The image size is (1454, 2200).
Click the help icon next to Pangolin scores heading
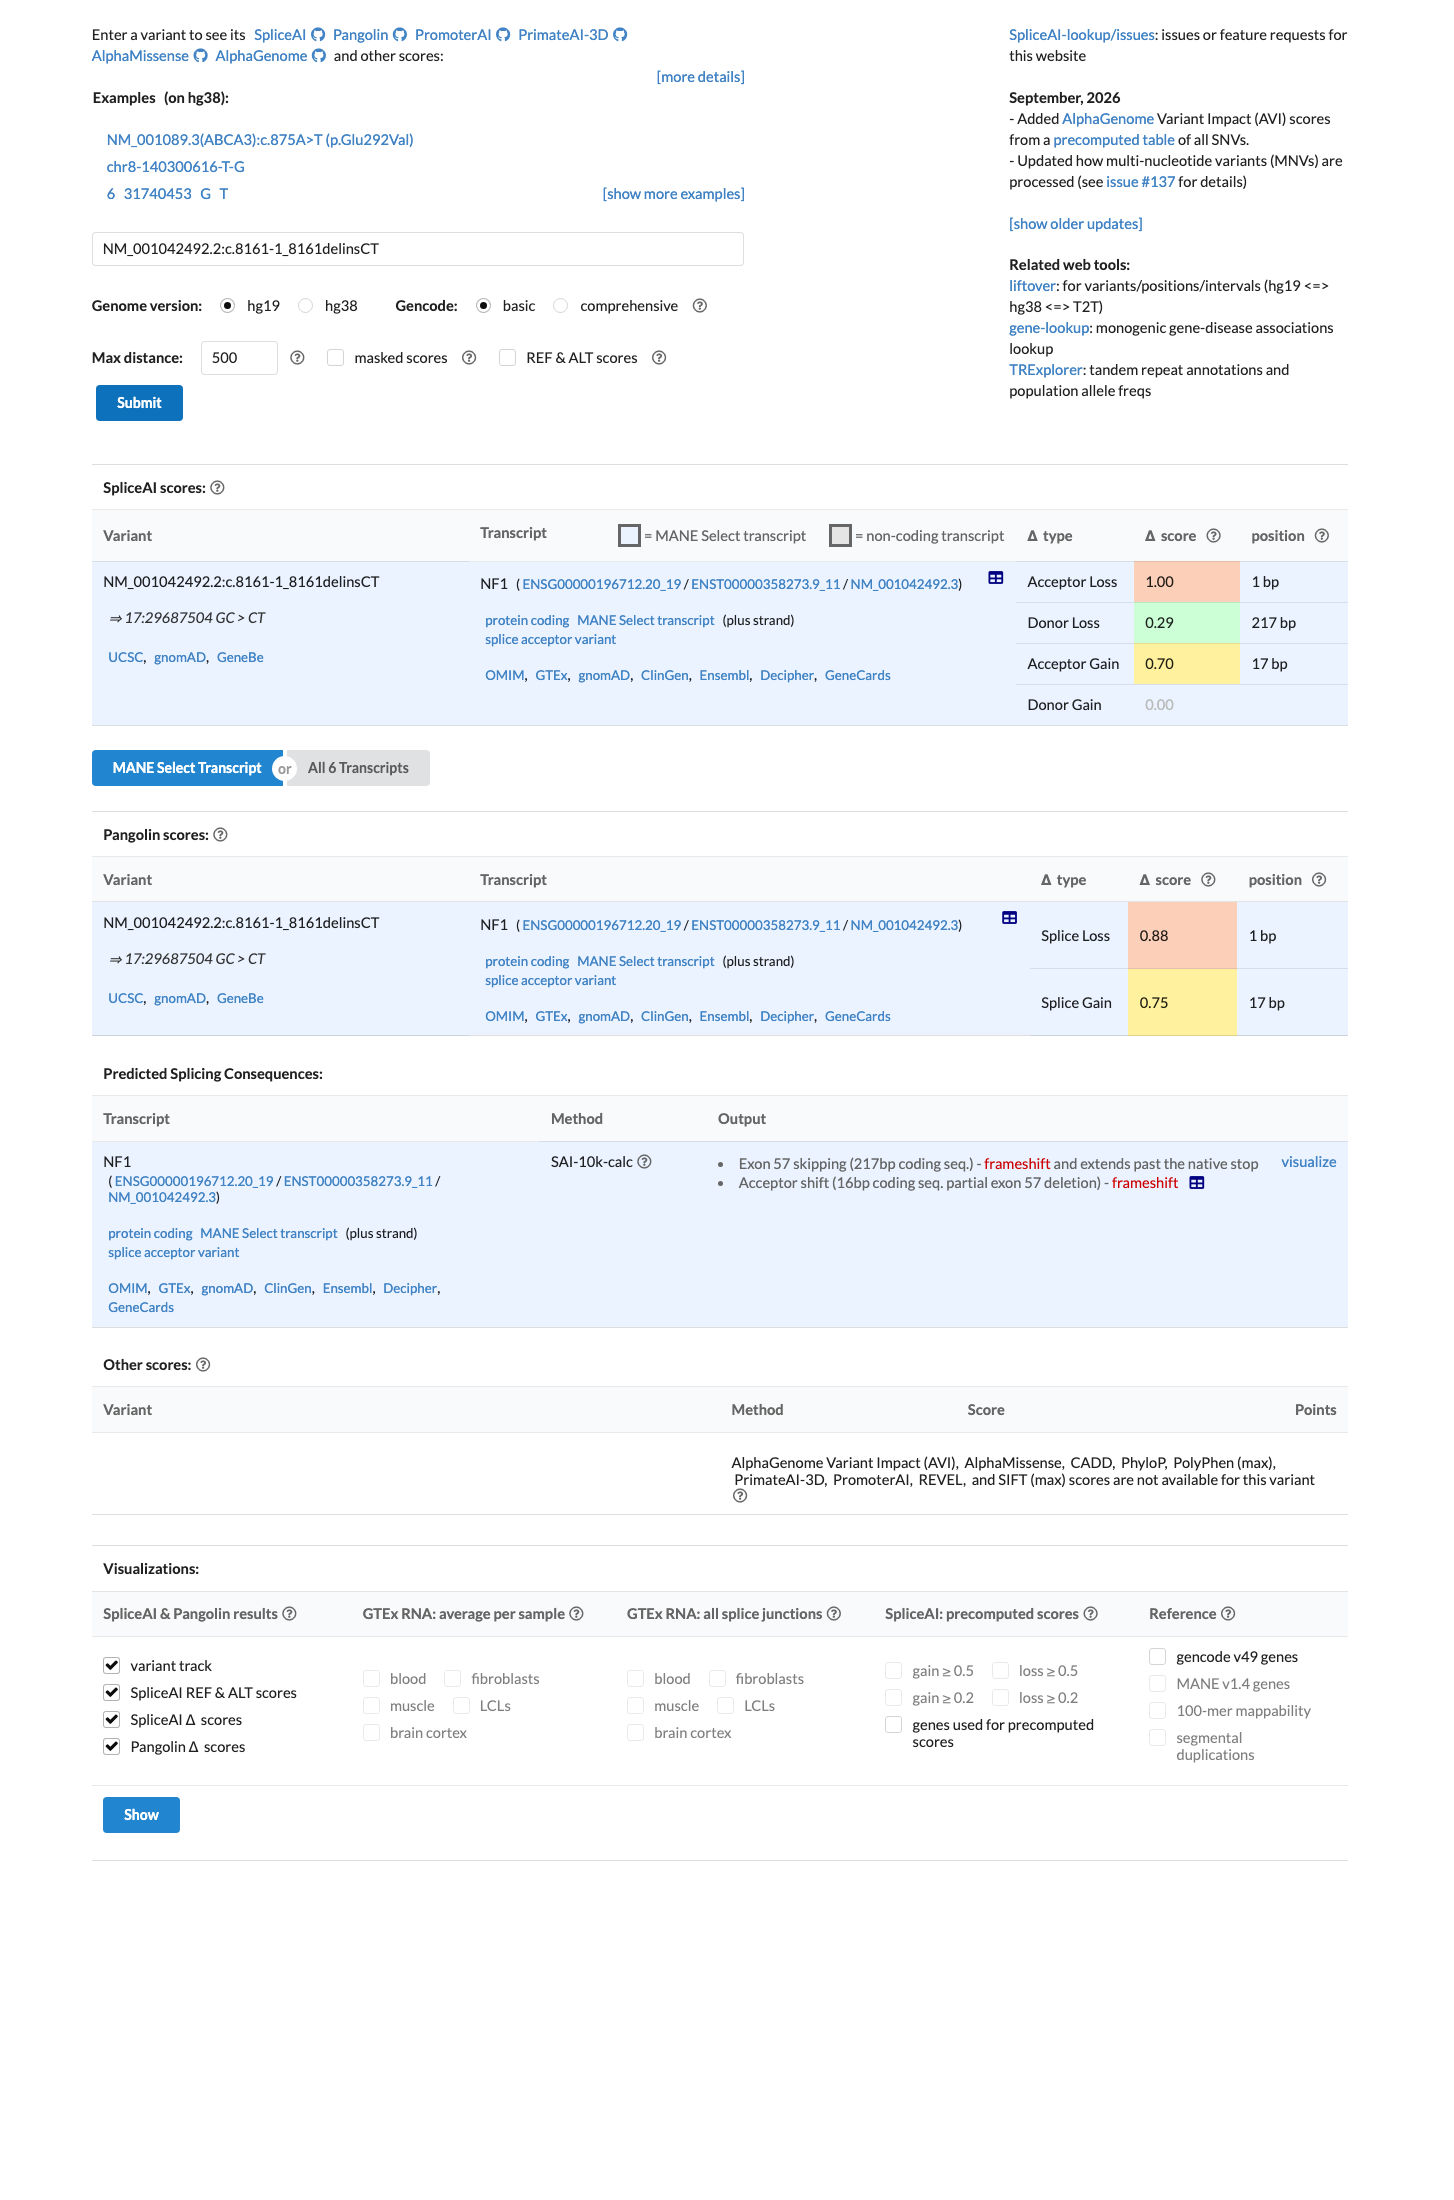click(x=221, y=835)
